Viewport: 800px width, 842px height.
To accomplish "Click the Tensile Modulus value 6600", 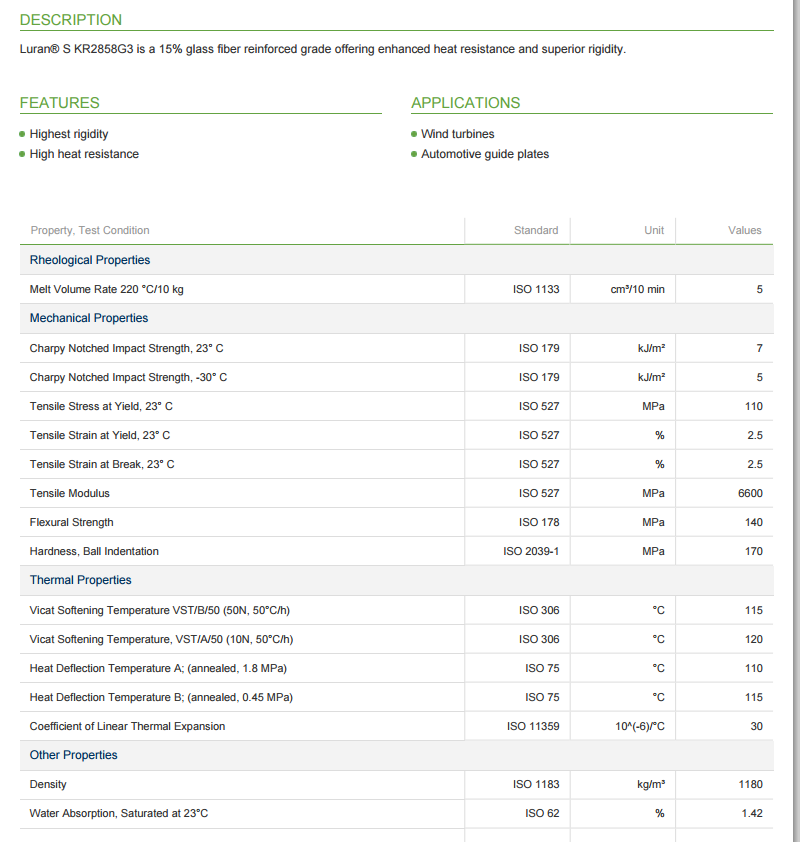I will click(750, 493).
